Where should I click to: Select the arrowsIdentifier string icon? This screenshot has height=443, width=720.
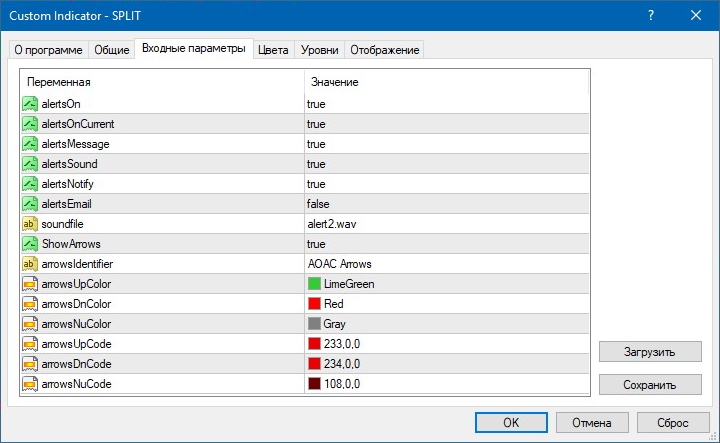coord(30,264)
